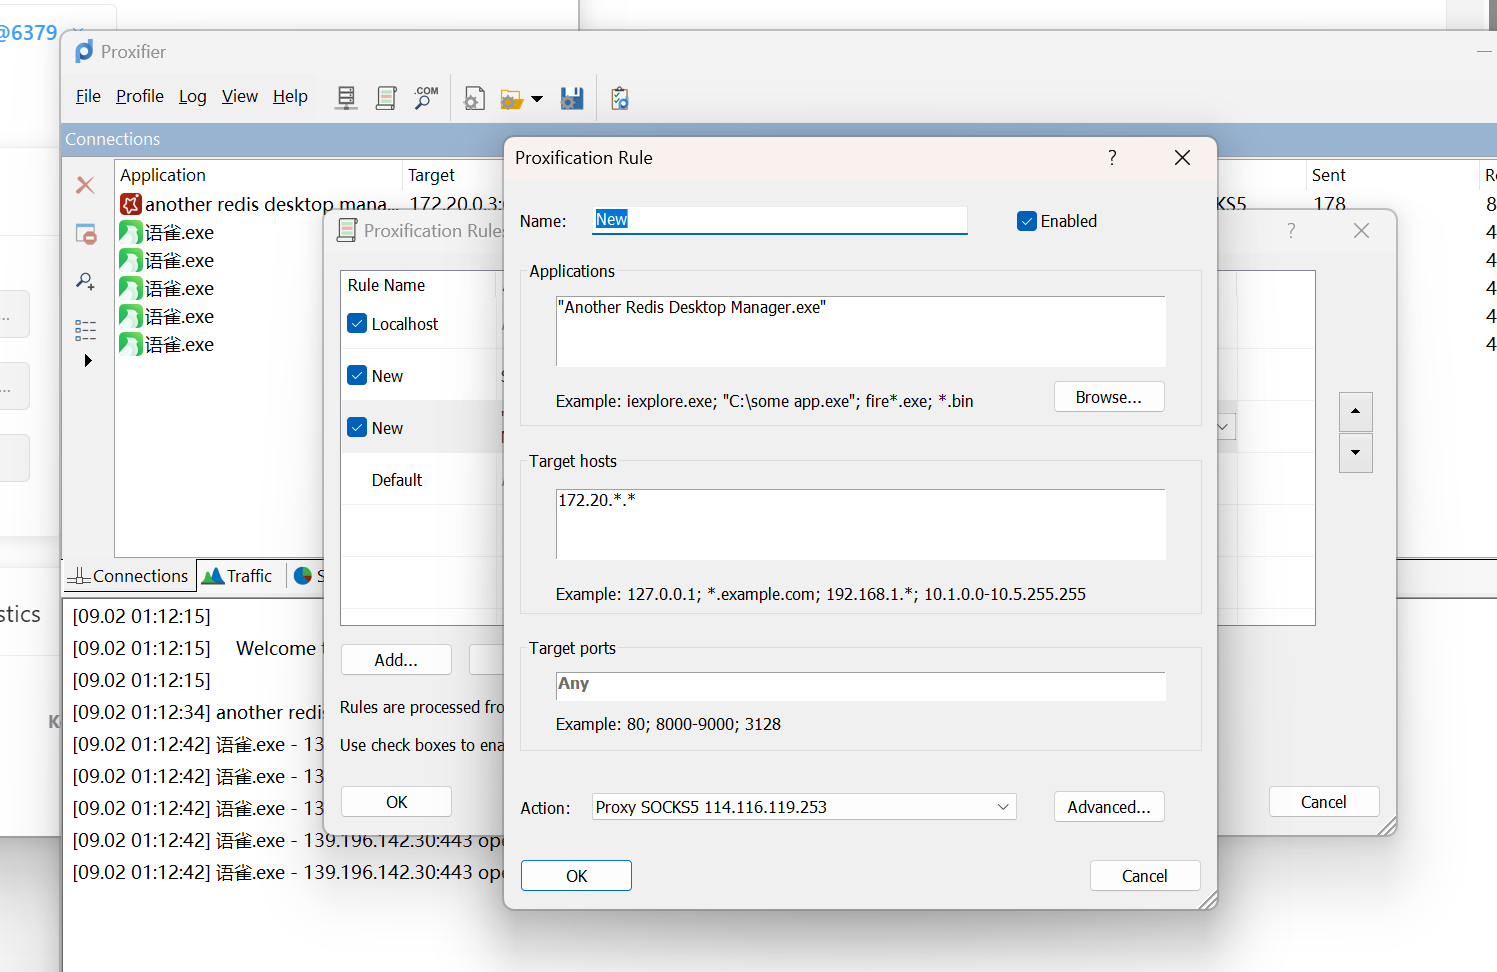1497x972 pixels.
Task: Toggle the Localhost rule checkbox
Action: [x=357, y=323]
